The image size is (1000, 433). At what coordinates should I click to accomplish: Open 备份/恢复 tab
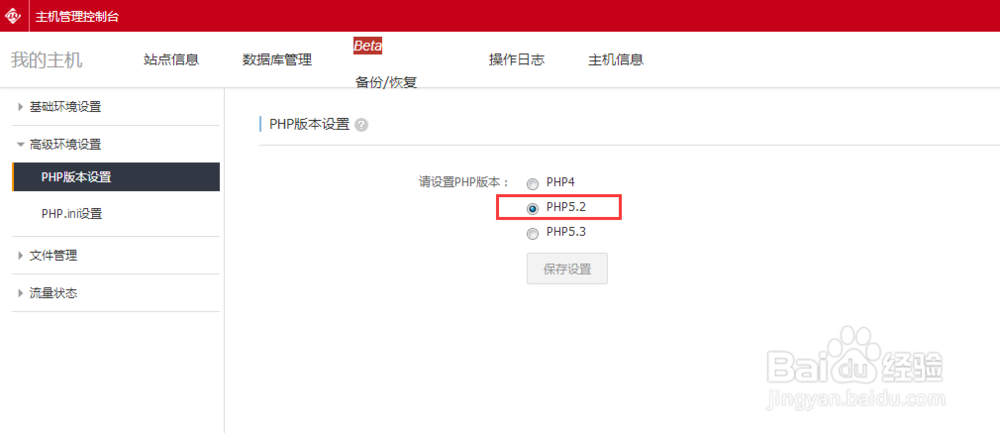pyautogui.click(x=386, y=82)
